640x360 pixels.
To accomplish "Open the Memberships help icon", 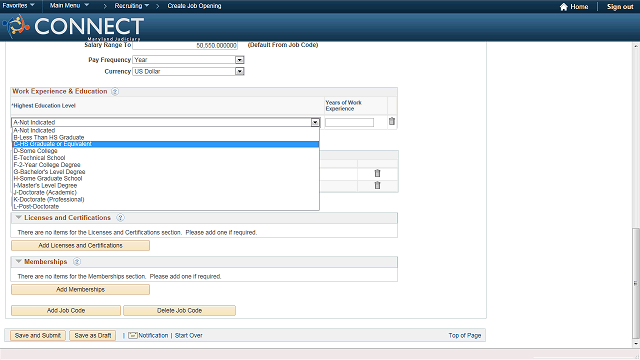I will [x=77, y=262].
